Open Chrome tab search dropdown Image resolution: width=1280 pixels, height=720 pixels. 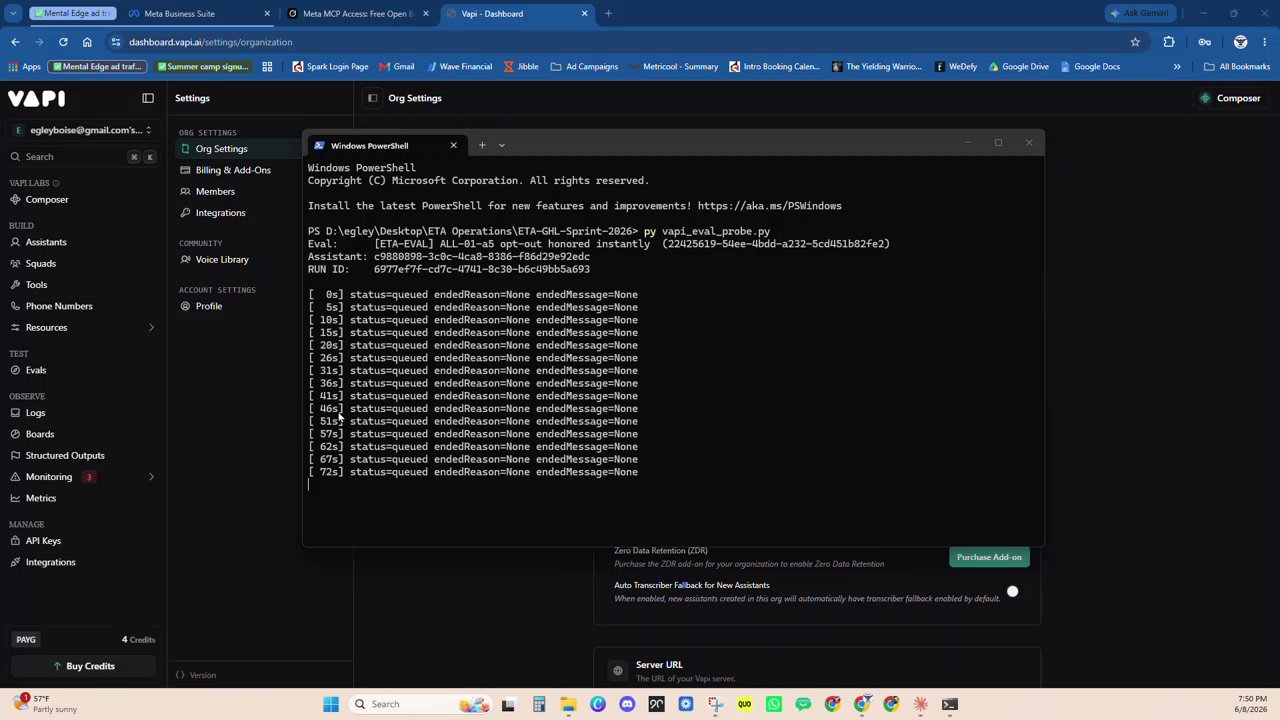tap(13, 14)
